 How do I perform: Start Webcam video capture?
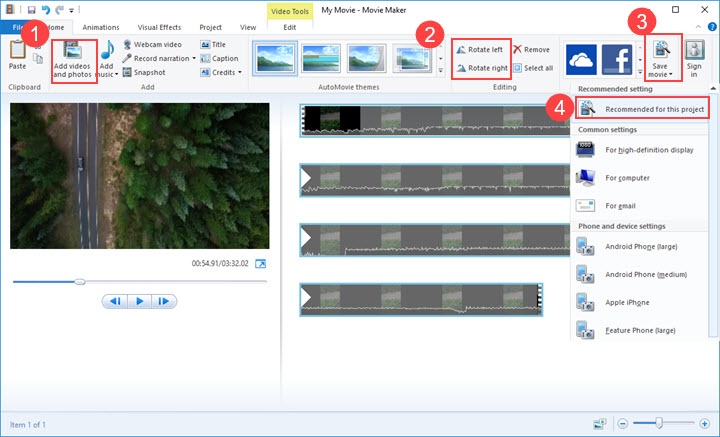152,45
